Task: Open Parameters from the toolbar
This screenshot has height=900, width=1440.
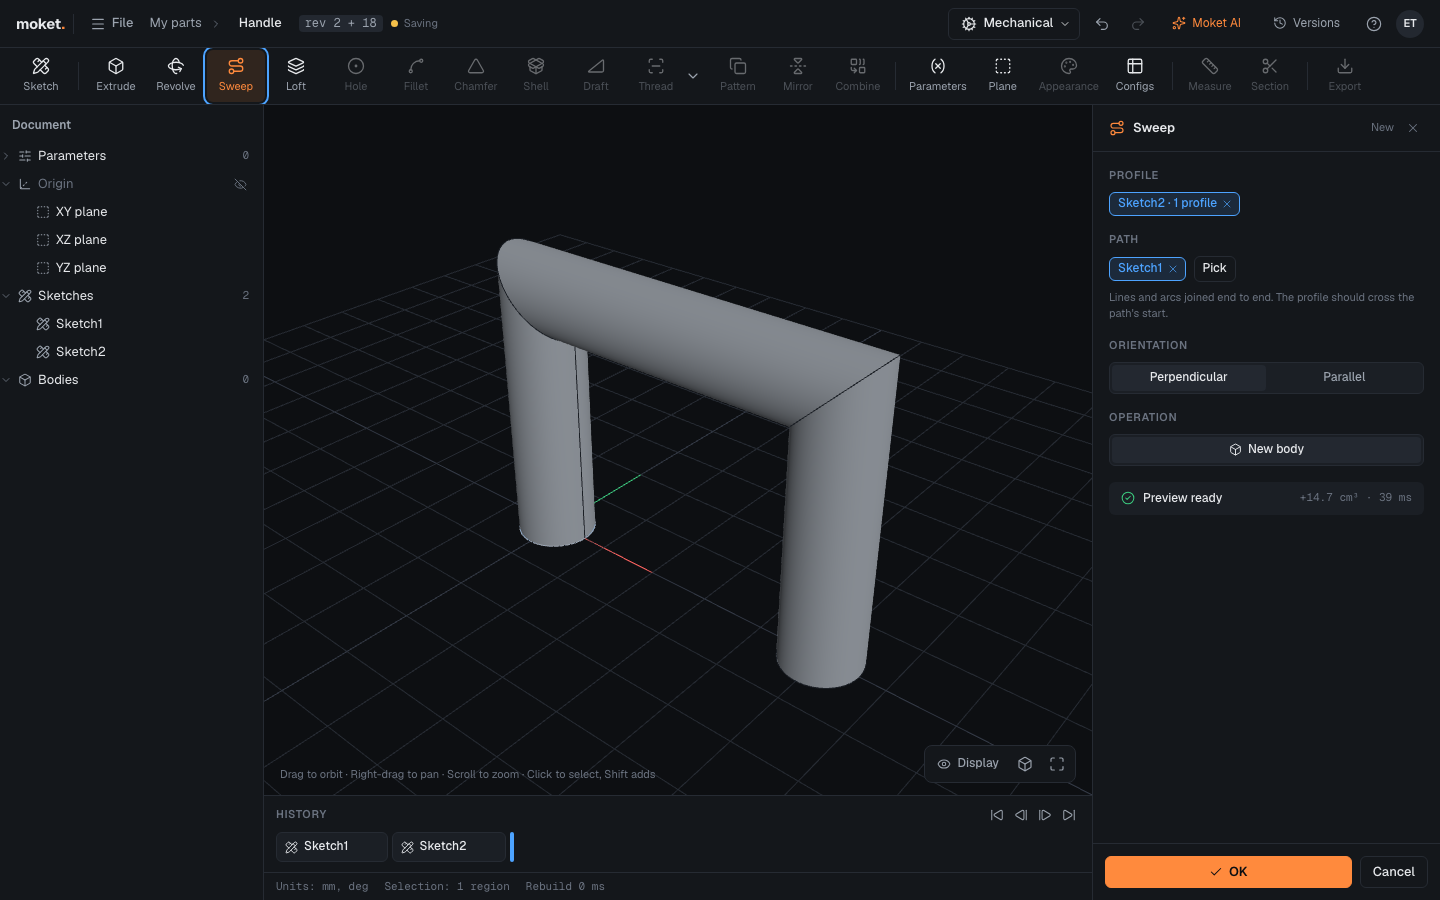Action: pos(938,75)
